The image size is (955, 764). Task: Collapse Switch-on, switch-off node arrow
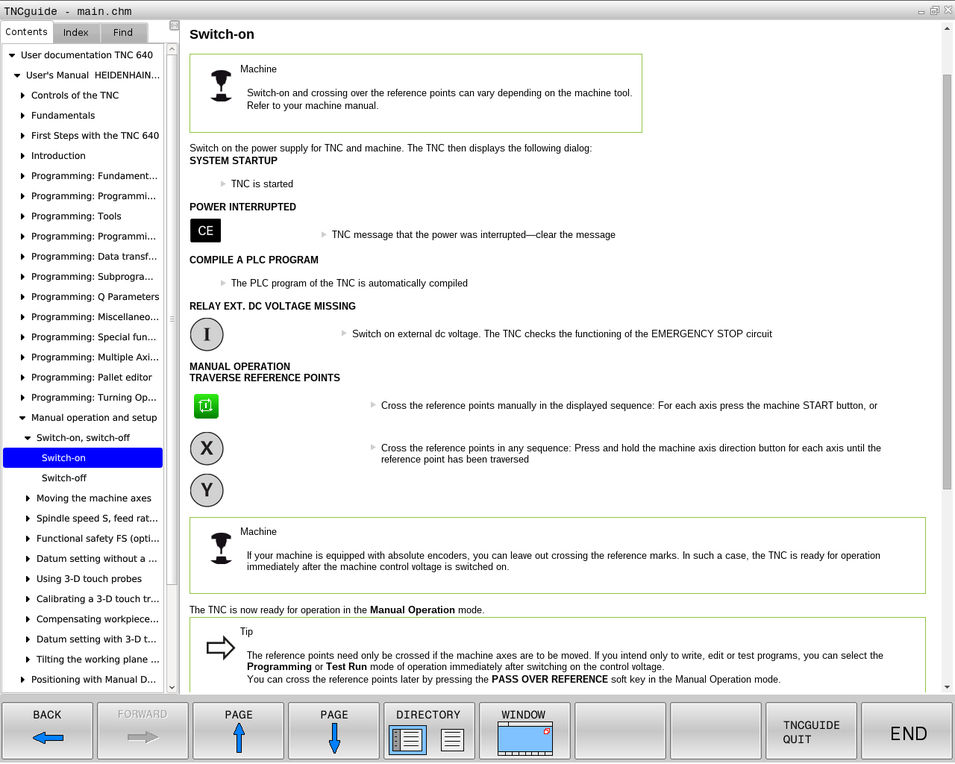pyautogui.click(x=27, y=438)
